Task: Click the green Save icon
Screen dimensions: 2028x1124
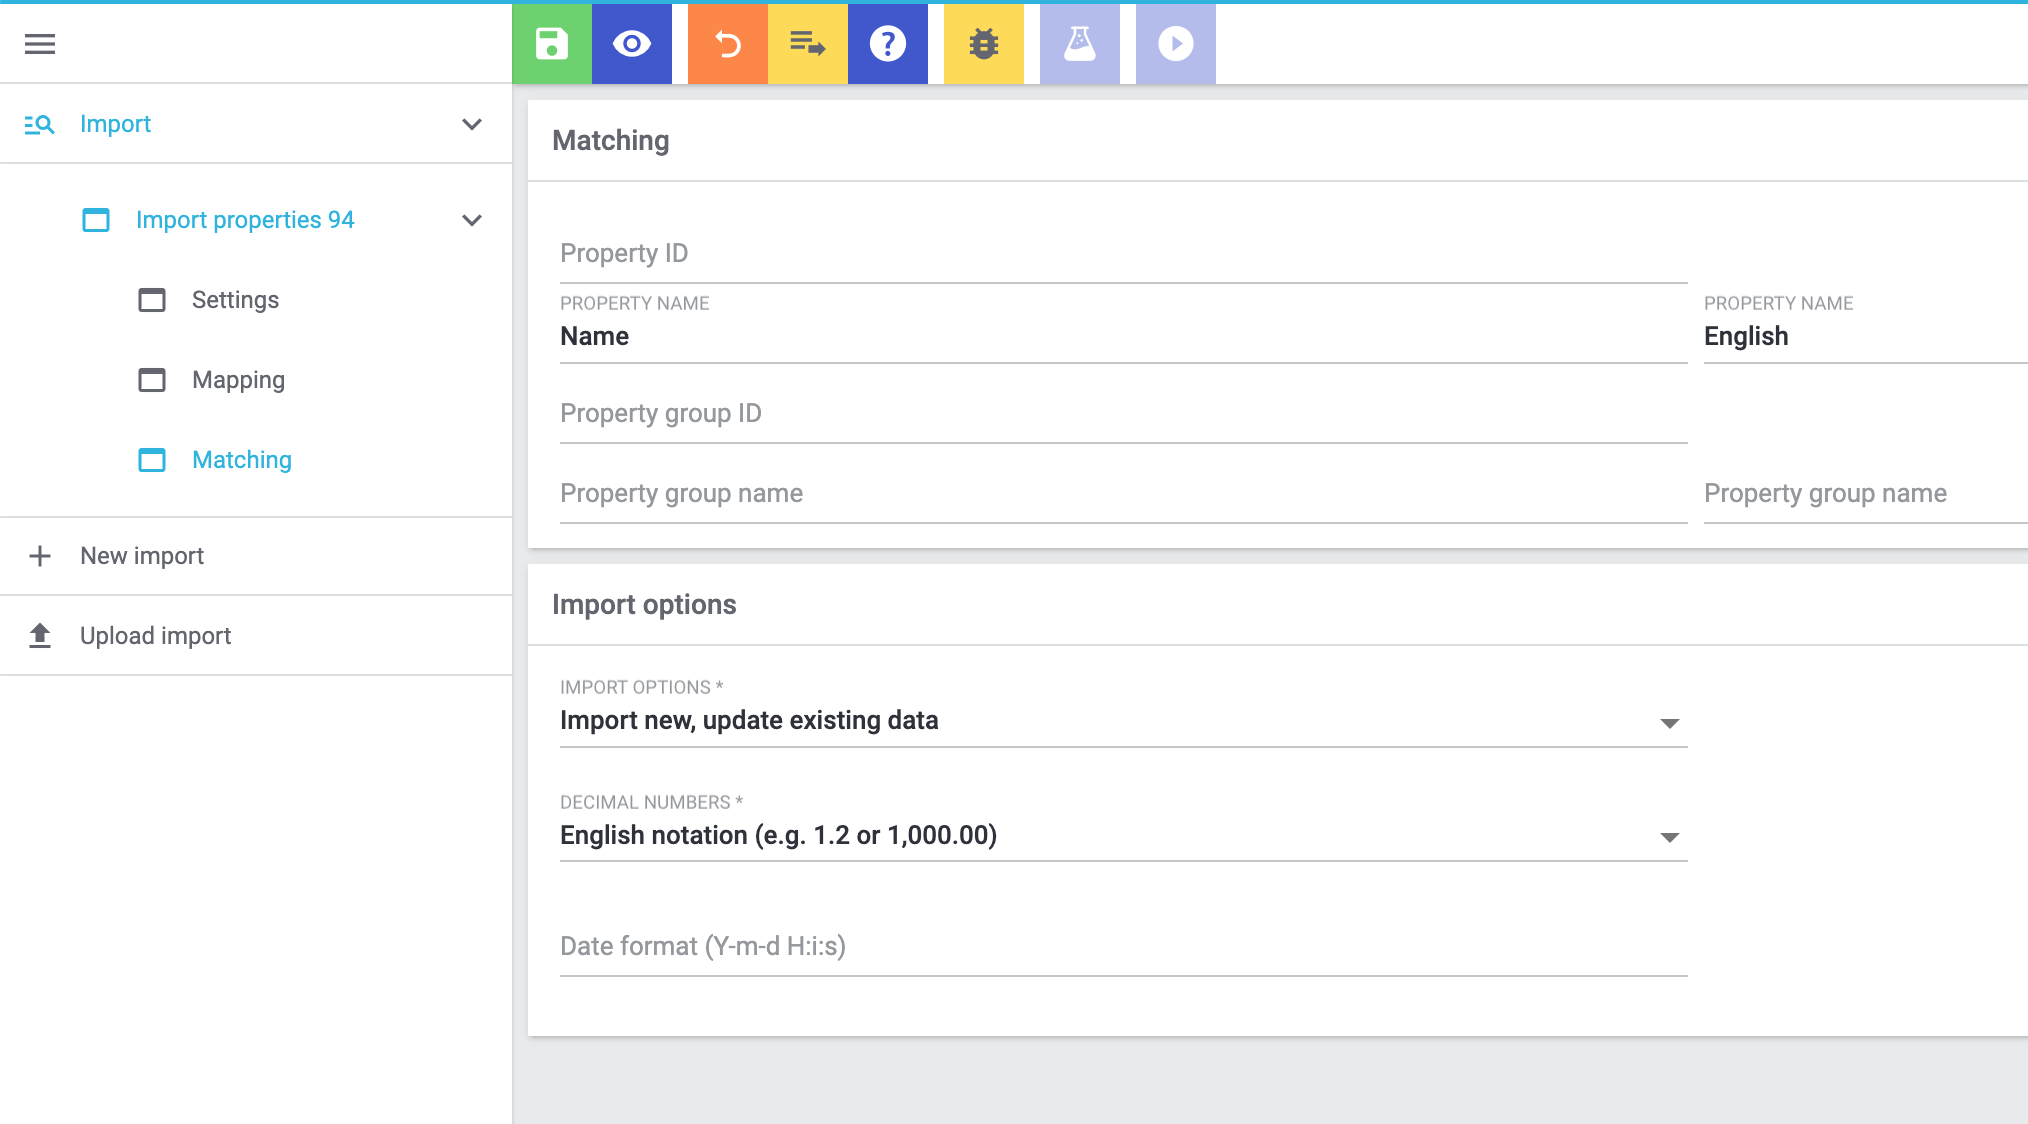Action: click(x=551, y=44)
